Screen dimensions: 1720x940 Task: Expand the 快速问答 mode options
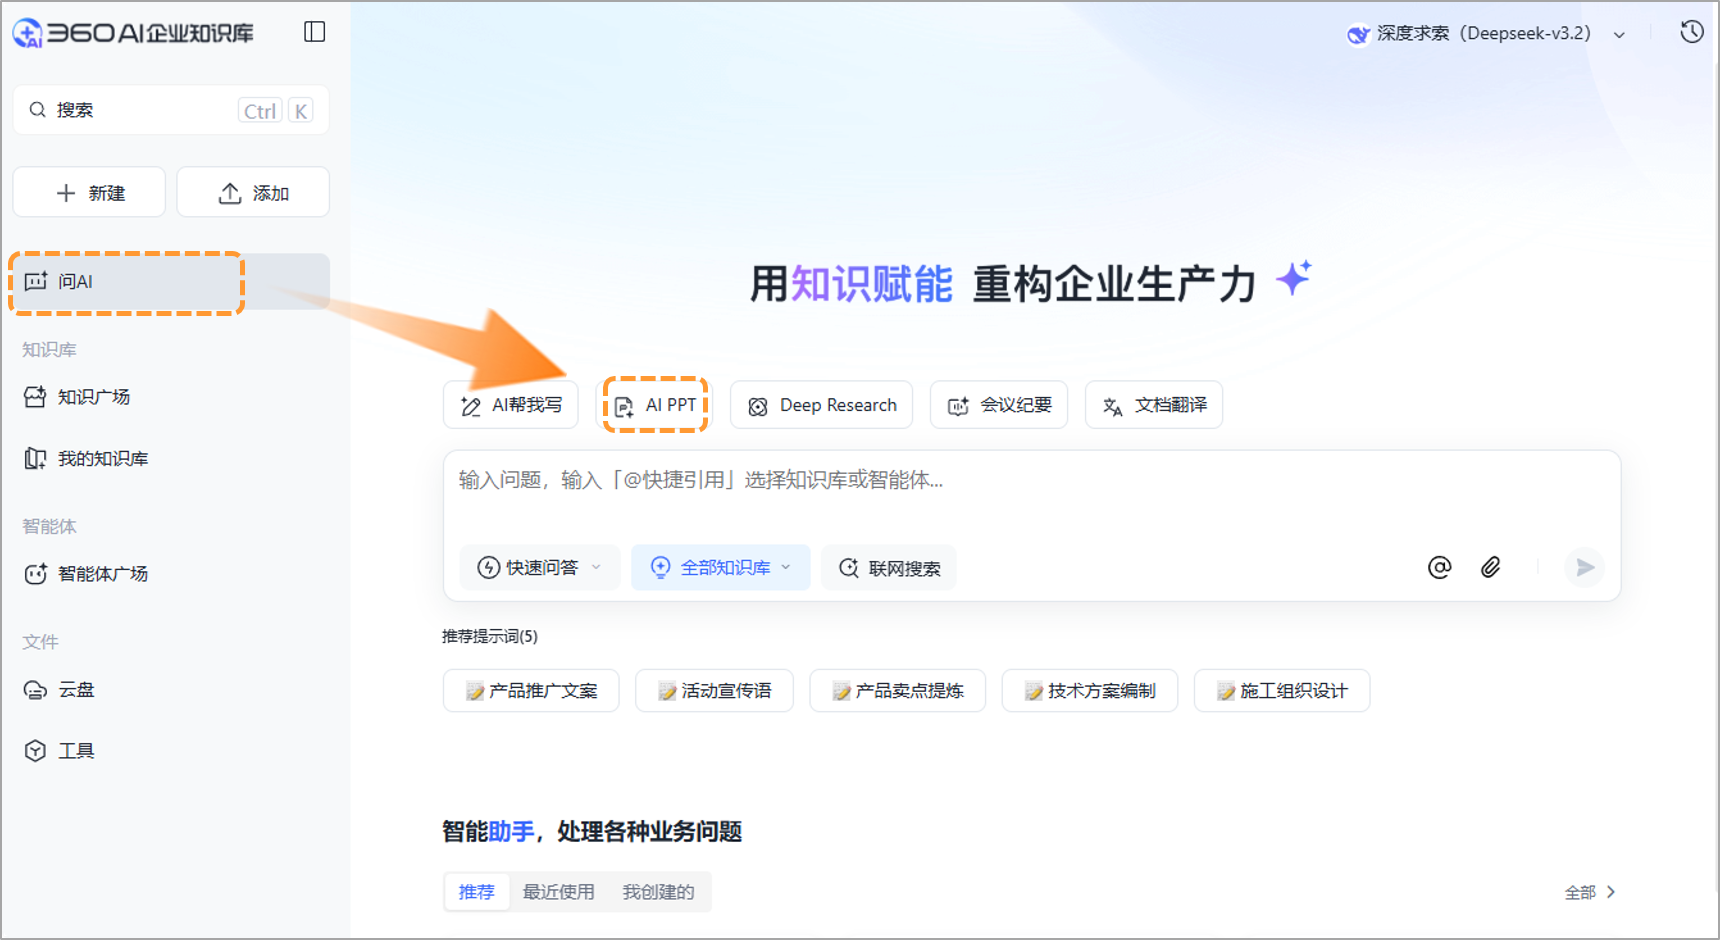[597, 567]
